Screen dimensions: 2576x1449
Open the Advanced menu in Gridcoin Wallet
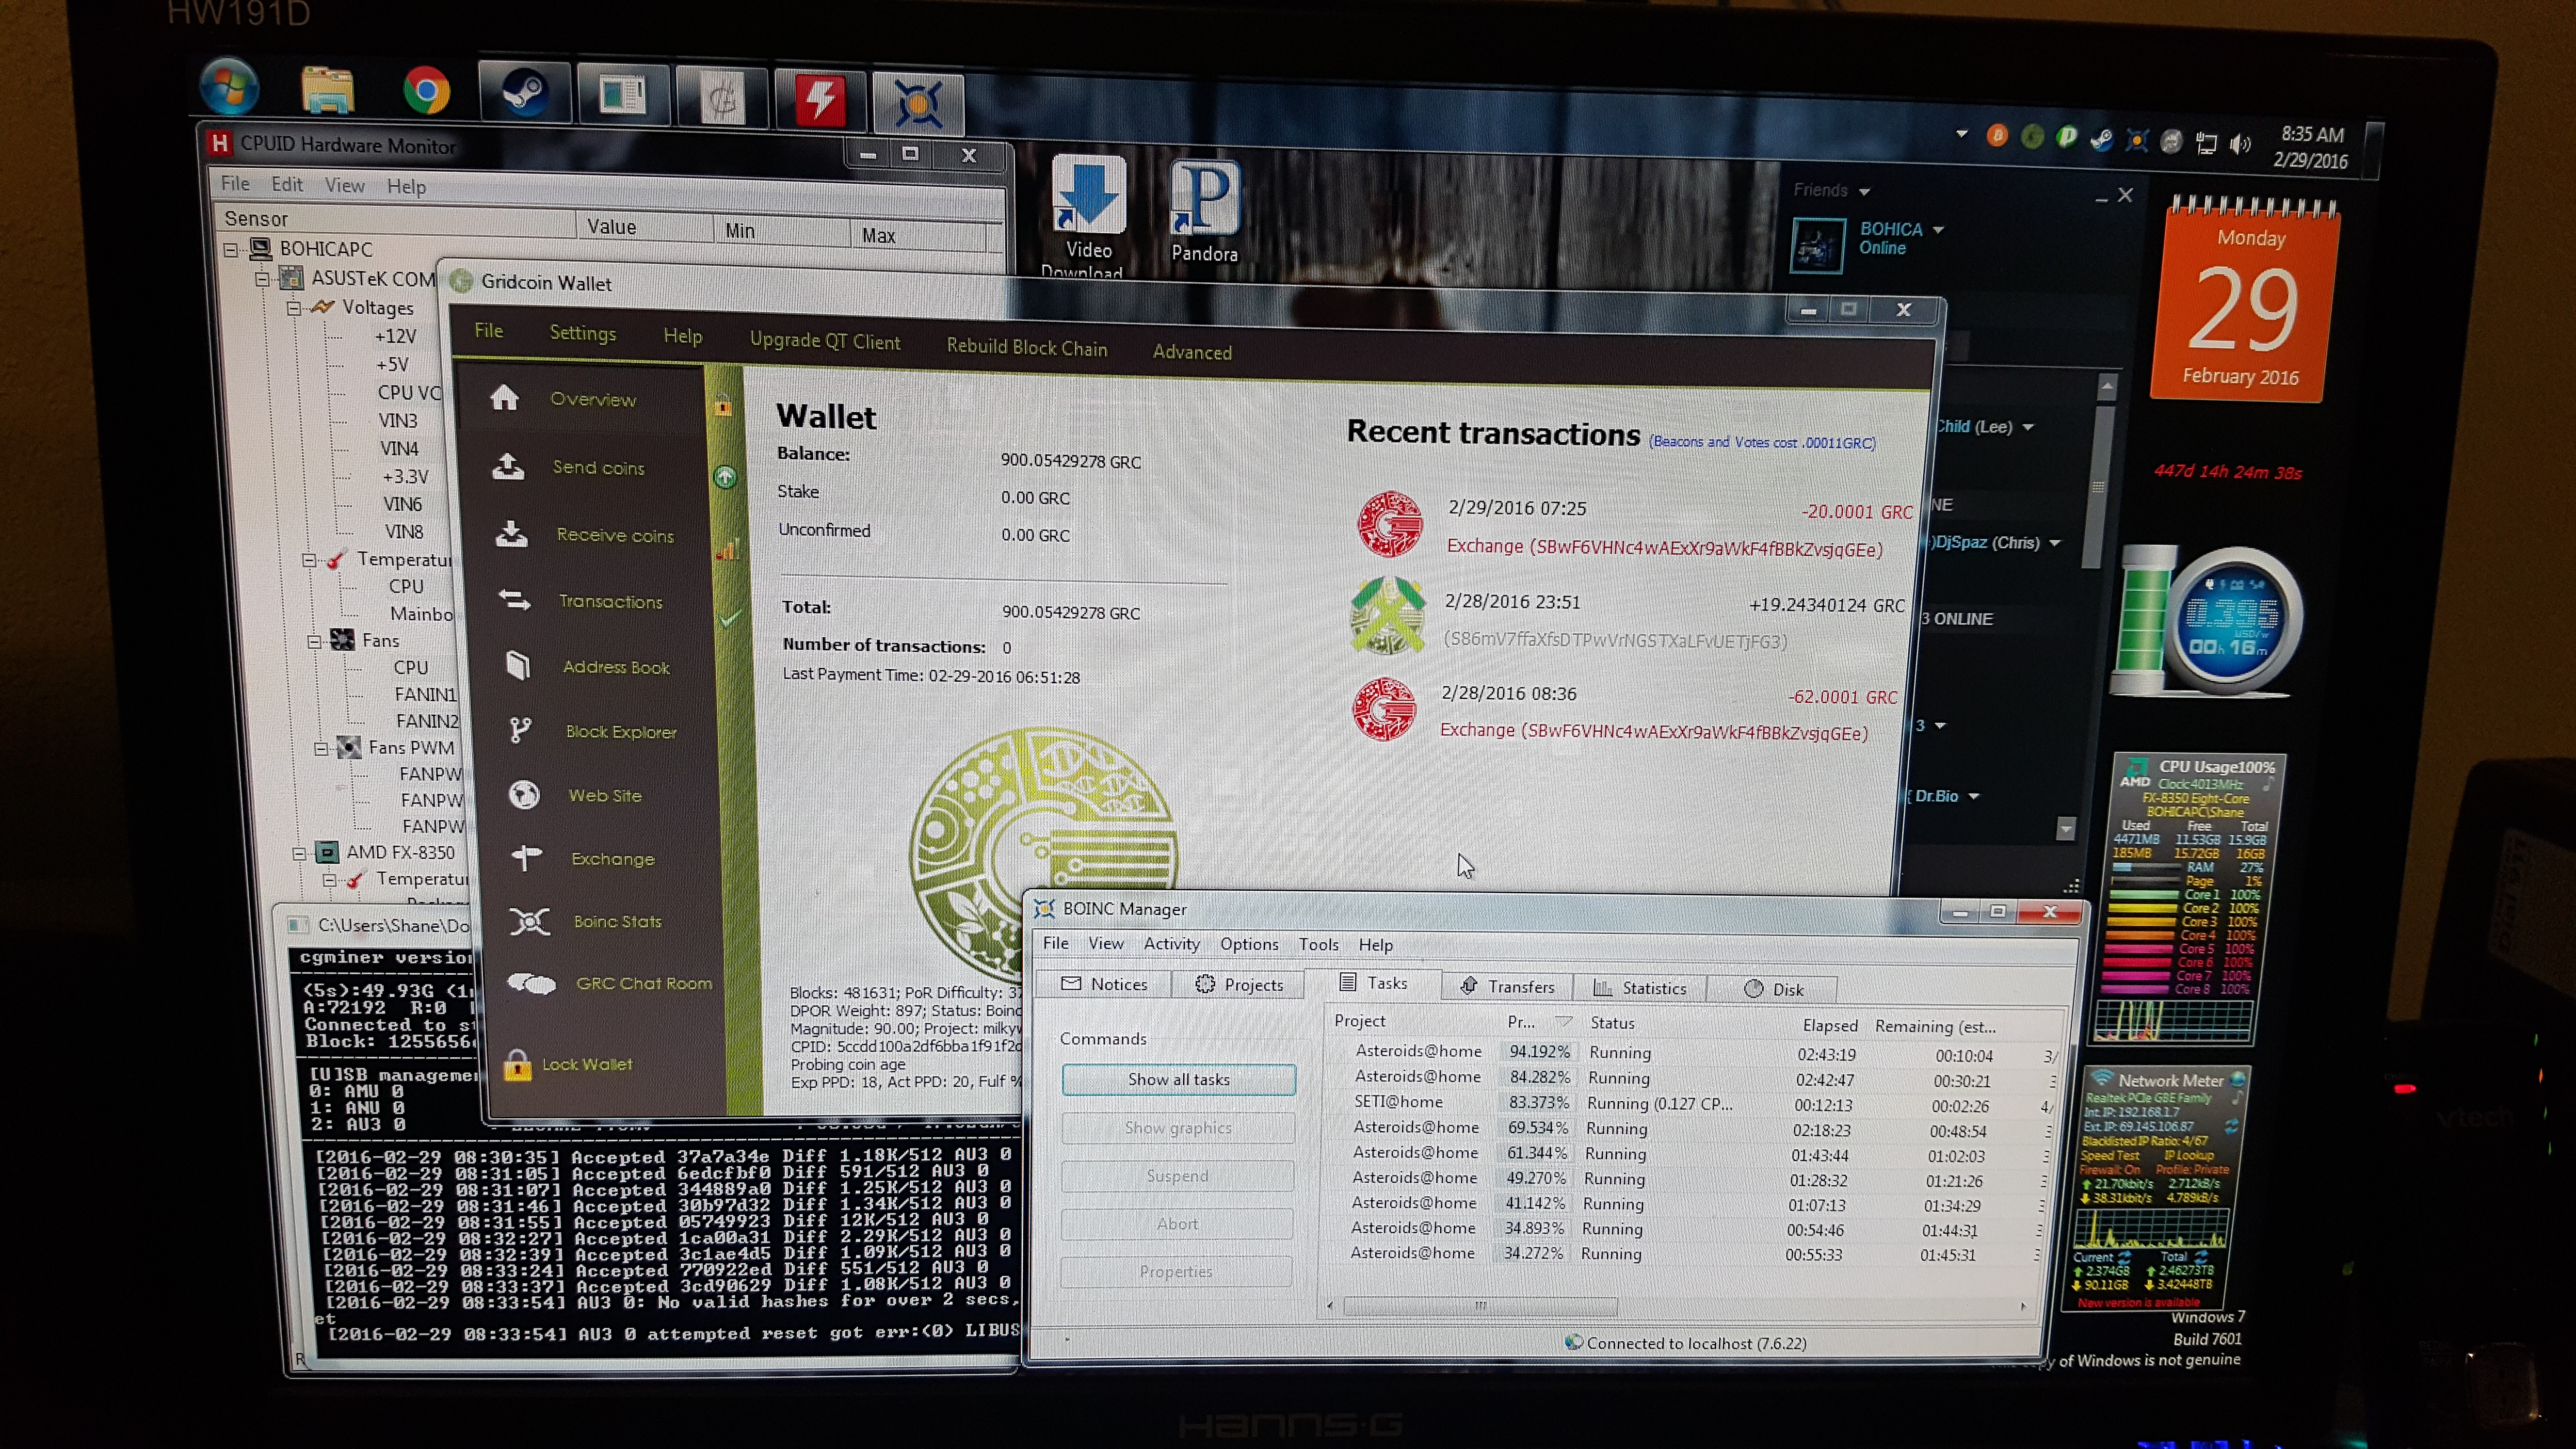pyautogui.click(x=1192, y=352)
